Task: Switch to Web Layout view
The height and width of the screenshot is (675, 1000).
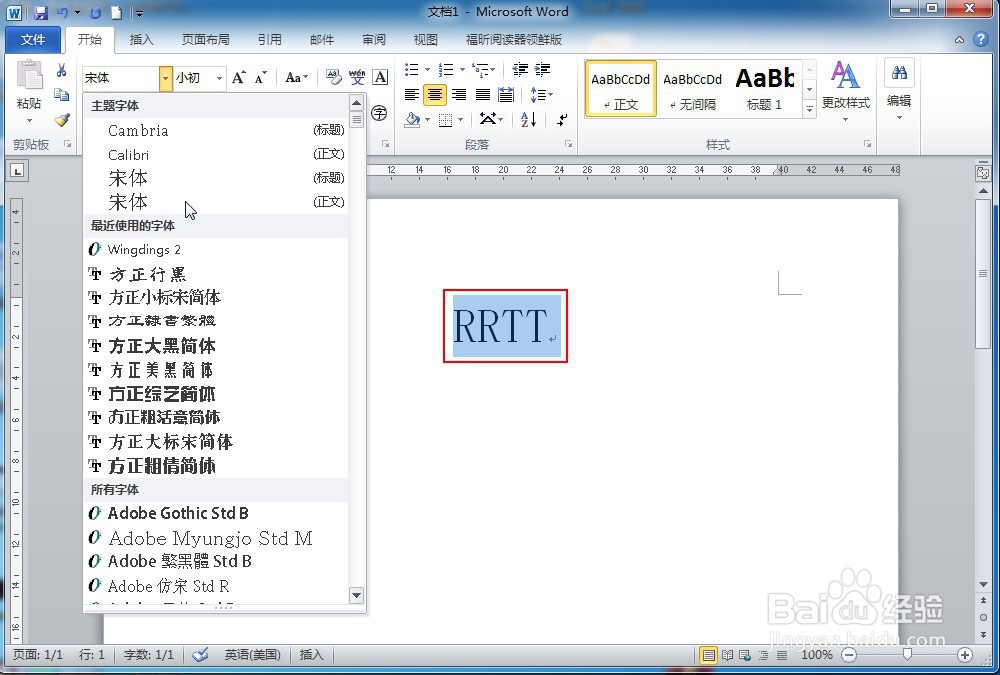Action: click(x=745, y=655)
